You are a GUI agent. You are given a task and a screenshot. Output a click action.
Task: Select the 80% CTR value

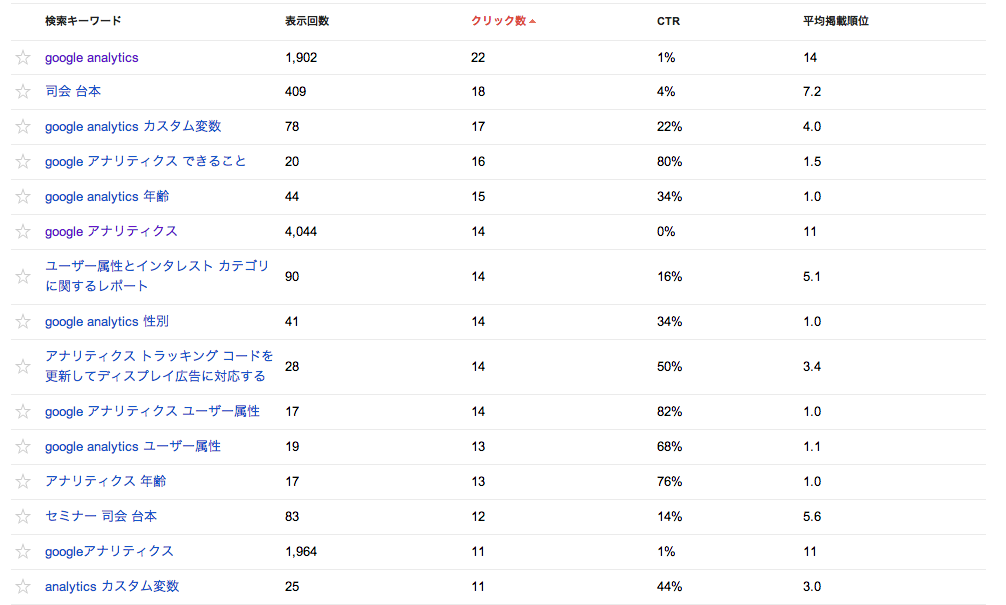point(669,162)
